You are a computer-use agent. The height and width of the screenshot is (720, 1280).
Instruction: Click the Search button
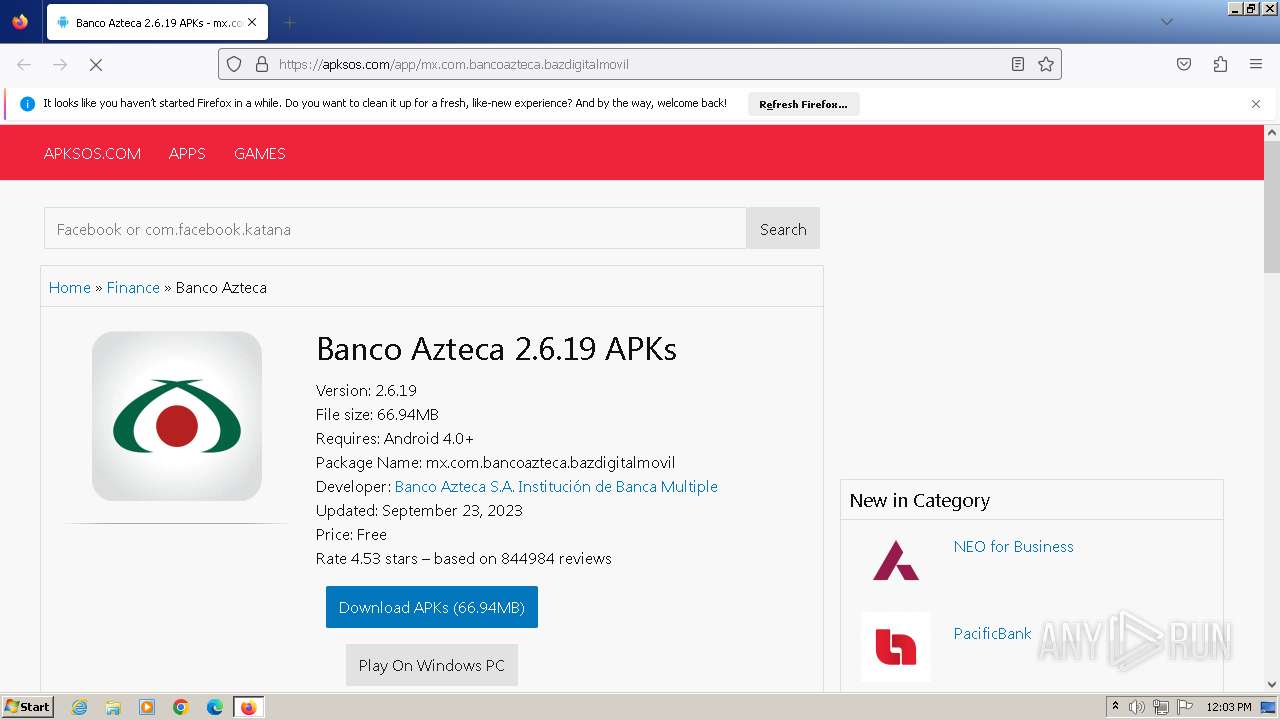coord(783,229)
